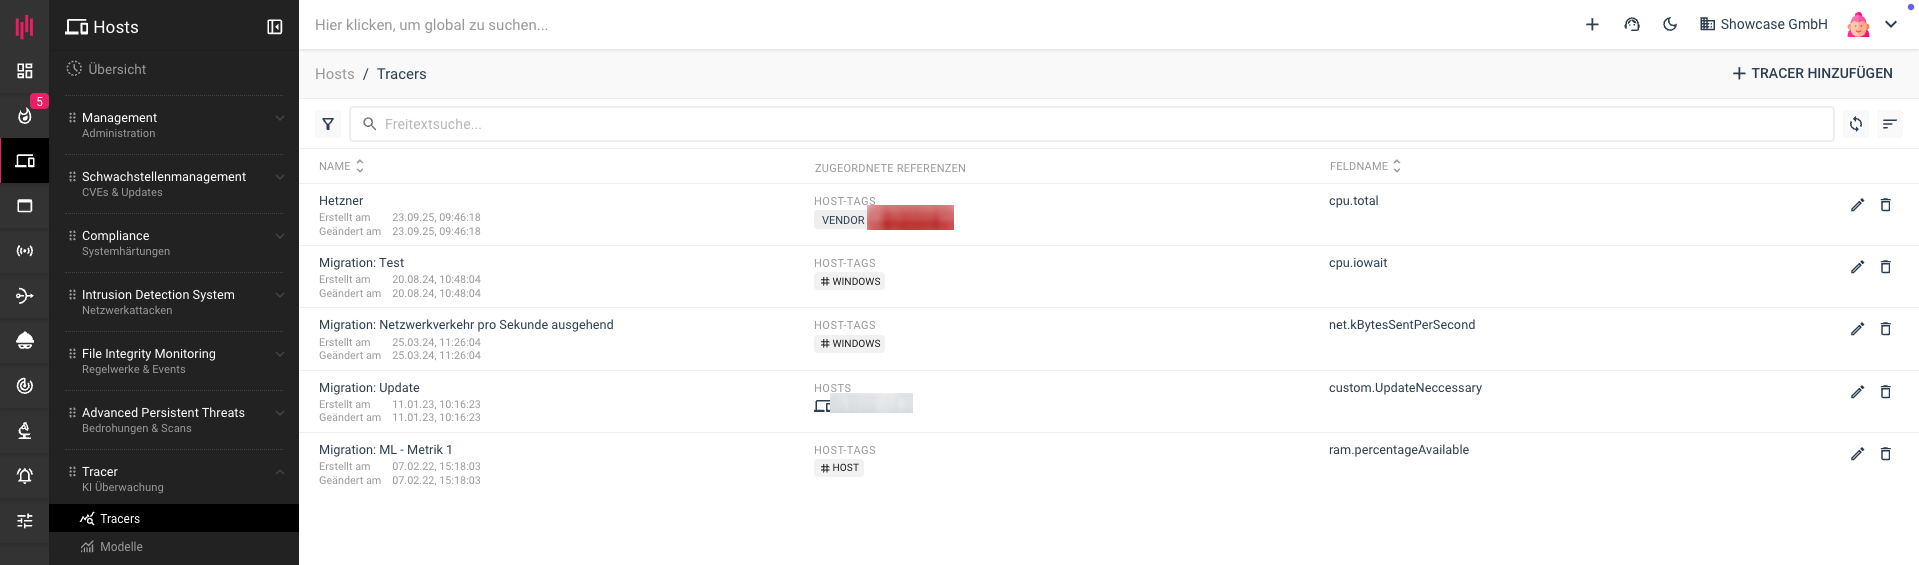The height and width of the screenshot is (565, 1919).
Task: Delete the Migration: Update tracer
Action: 1885,392
